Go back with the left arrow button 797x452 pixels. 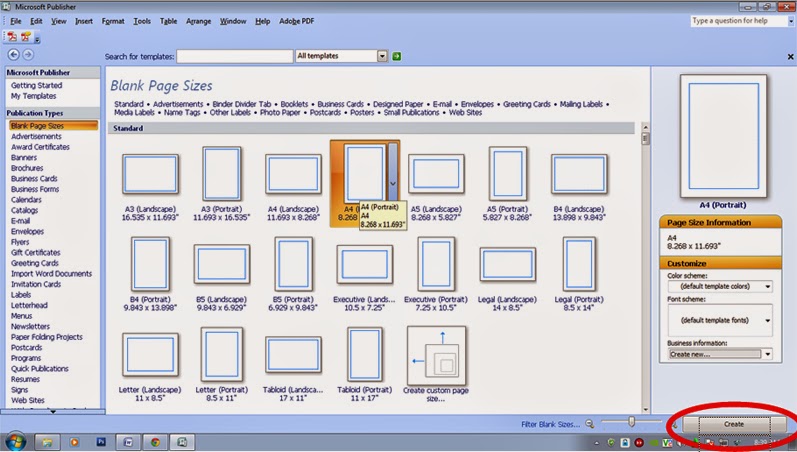(14, 54)
